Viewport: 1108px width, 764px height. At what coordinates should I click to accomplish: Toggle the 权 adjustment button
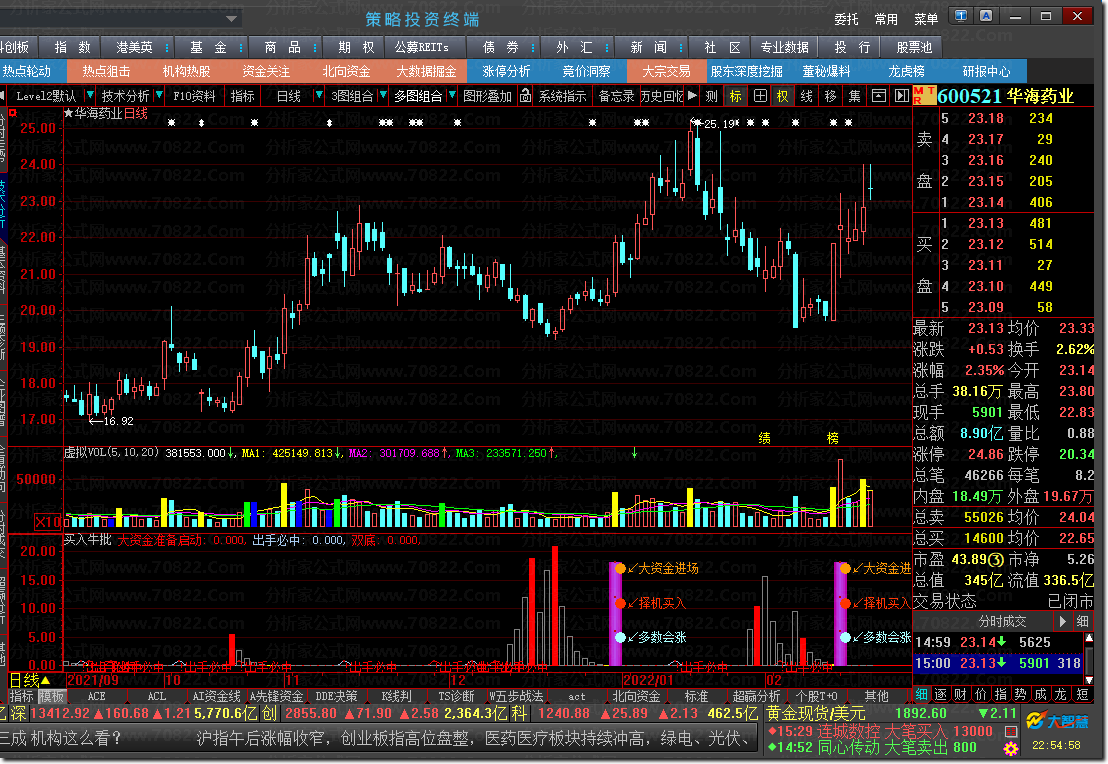[x=783, y=96]
